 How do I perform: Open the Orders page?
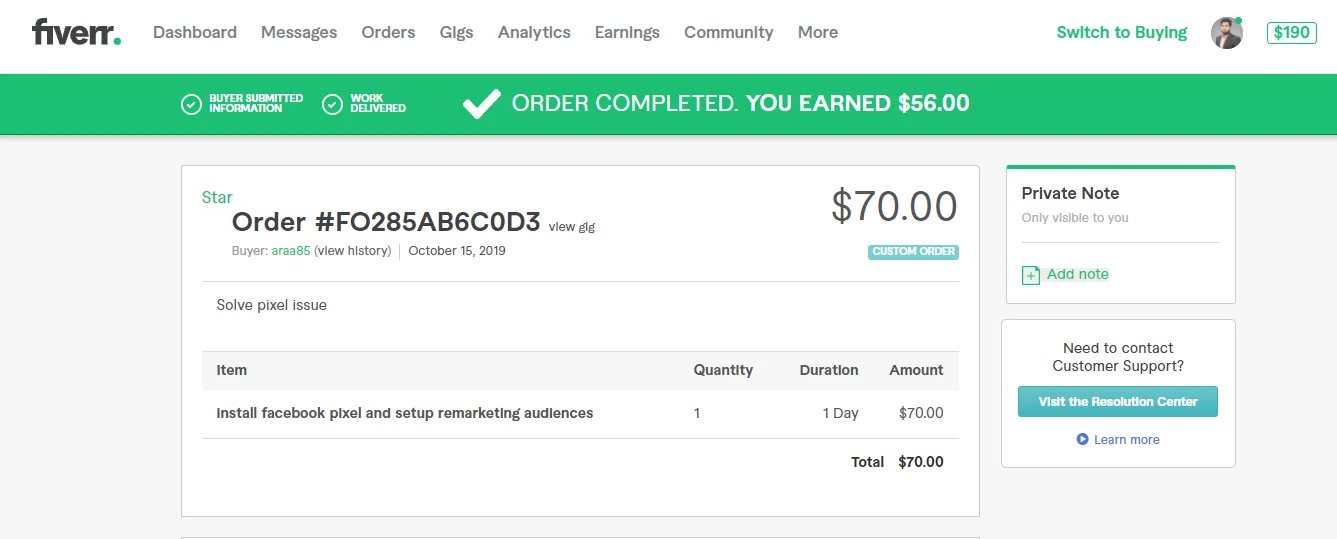(x=388, y=33)
